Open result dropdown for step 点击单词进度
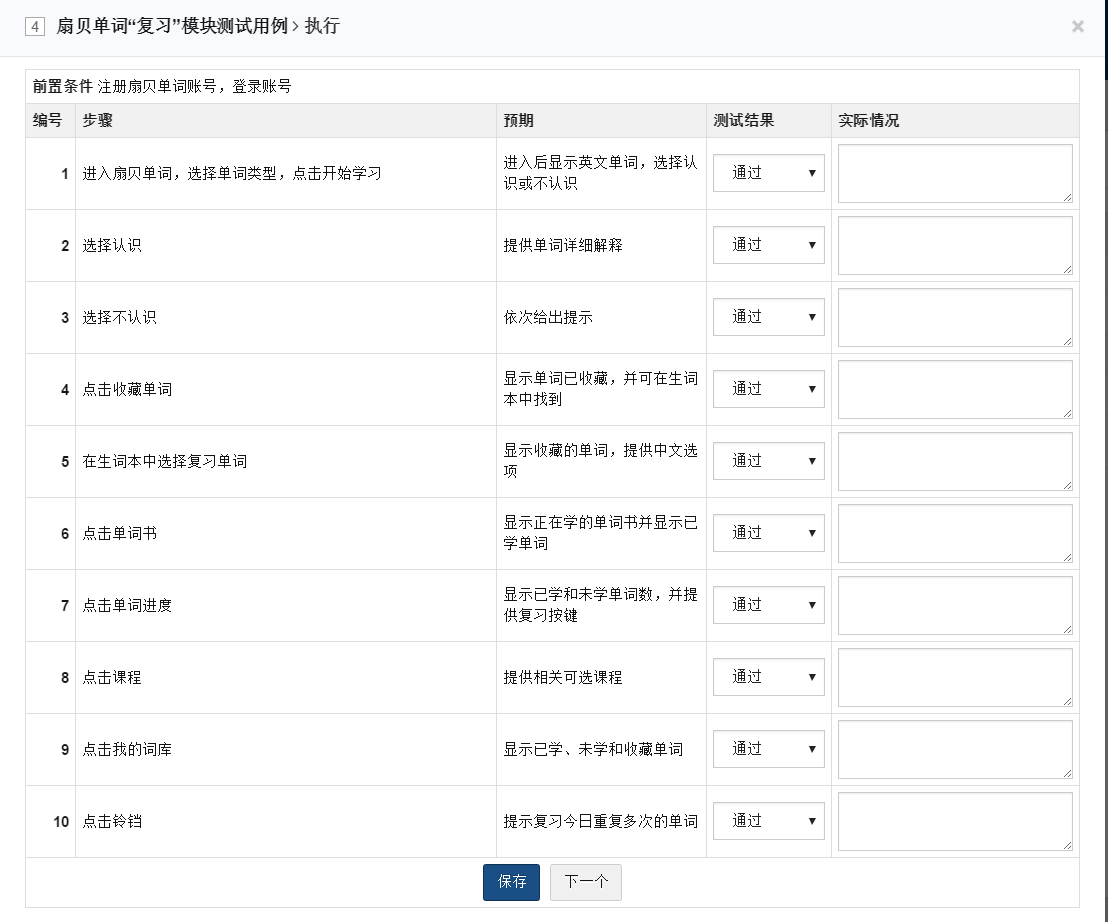The image size is (1108, 922). [769, 605]
